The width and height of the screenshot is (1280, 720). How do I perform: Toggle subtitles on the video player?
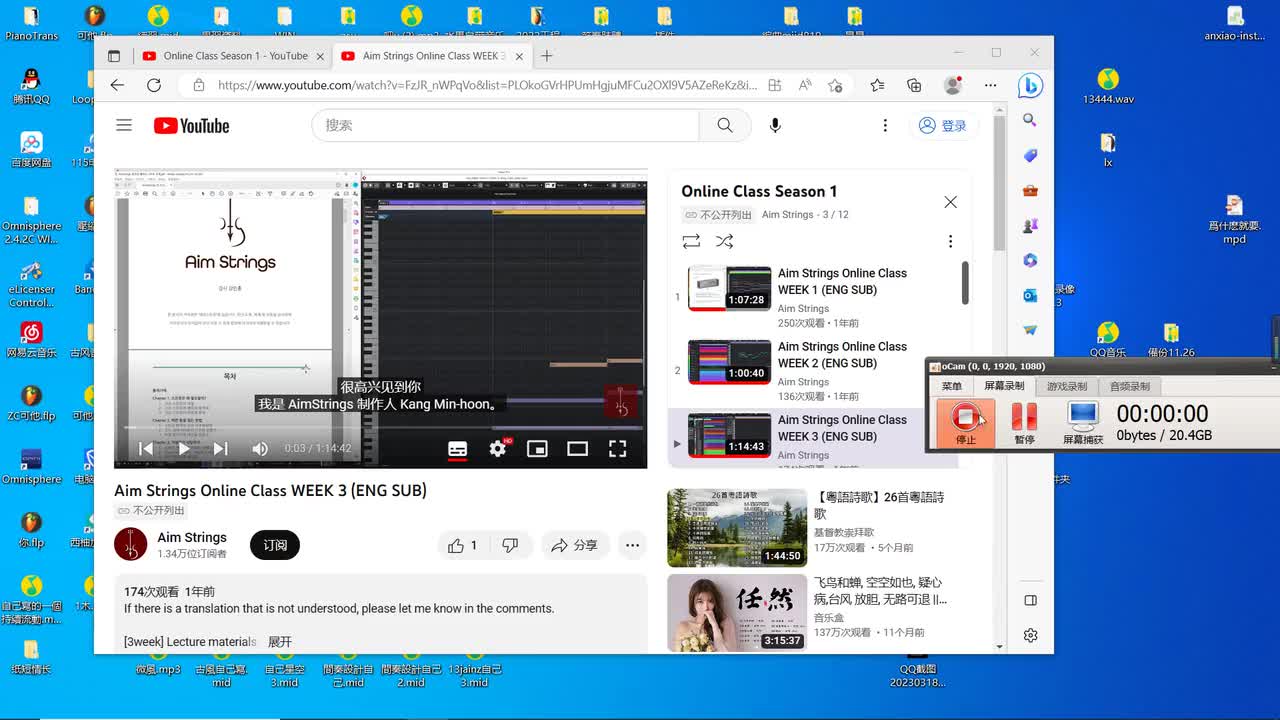(457, 449)
